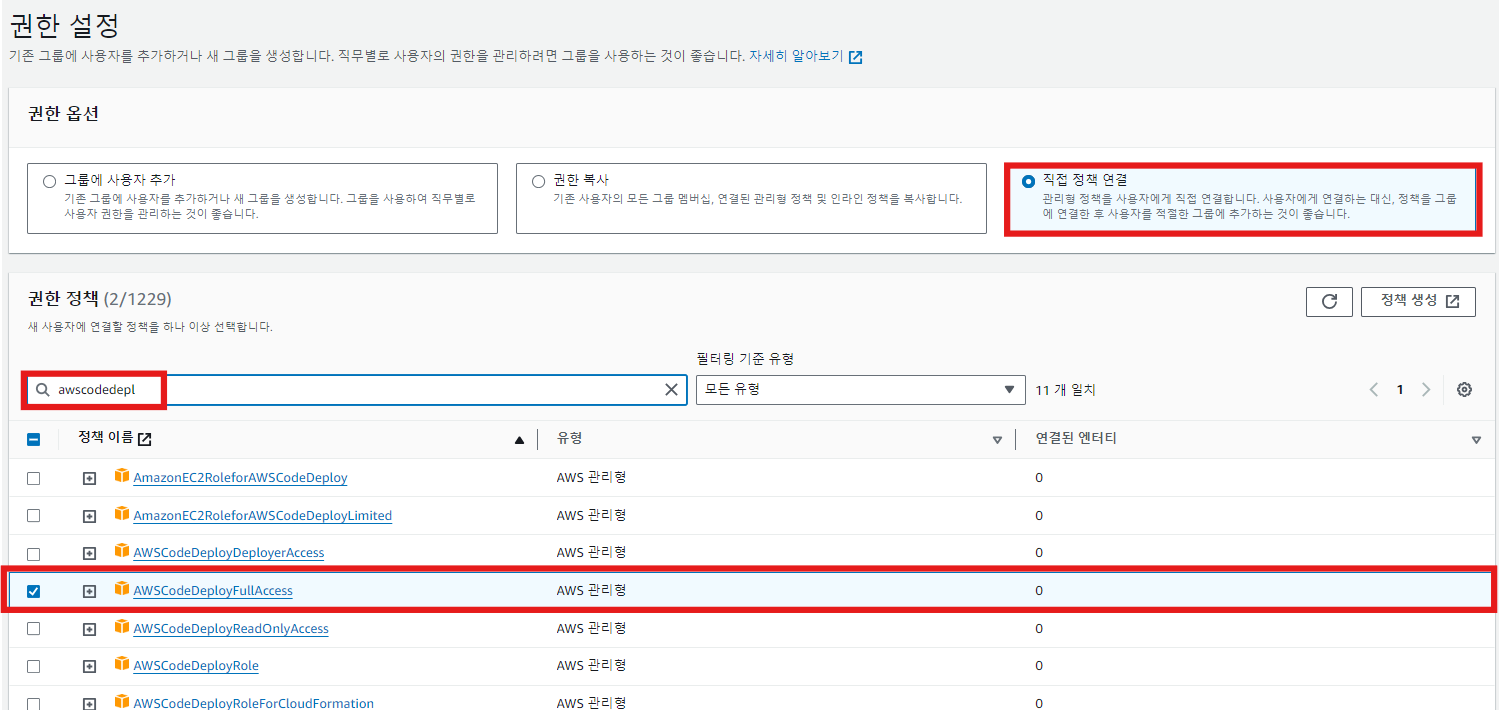This screenshot has height=710, width=1499.
Task: Select 직접 정책 연결 radio option
Action: (x=1029, y=182)
